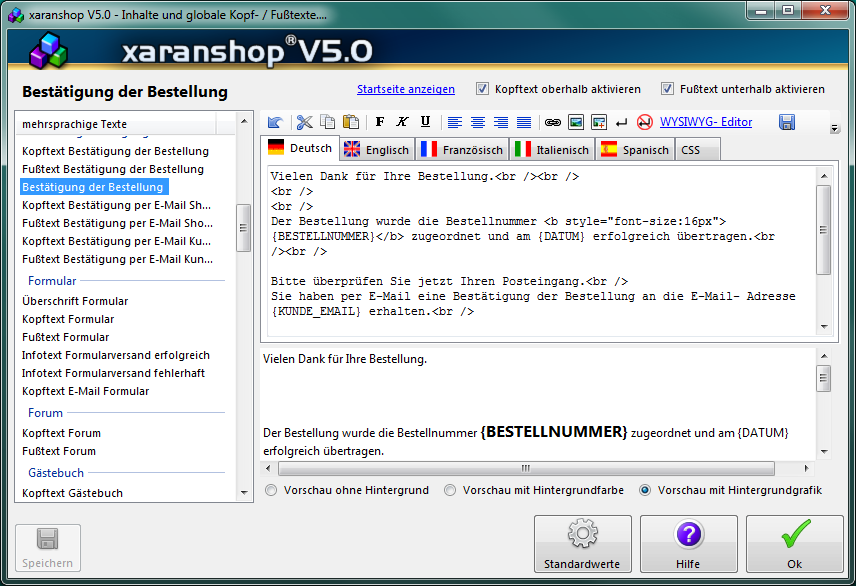This screenshot has height=586, width=856.
Task: Click HTML editor vertical scrollbar thumb
Action: click(823, 230)
